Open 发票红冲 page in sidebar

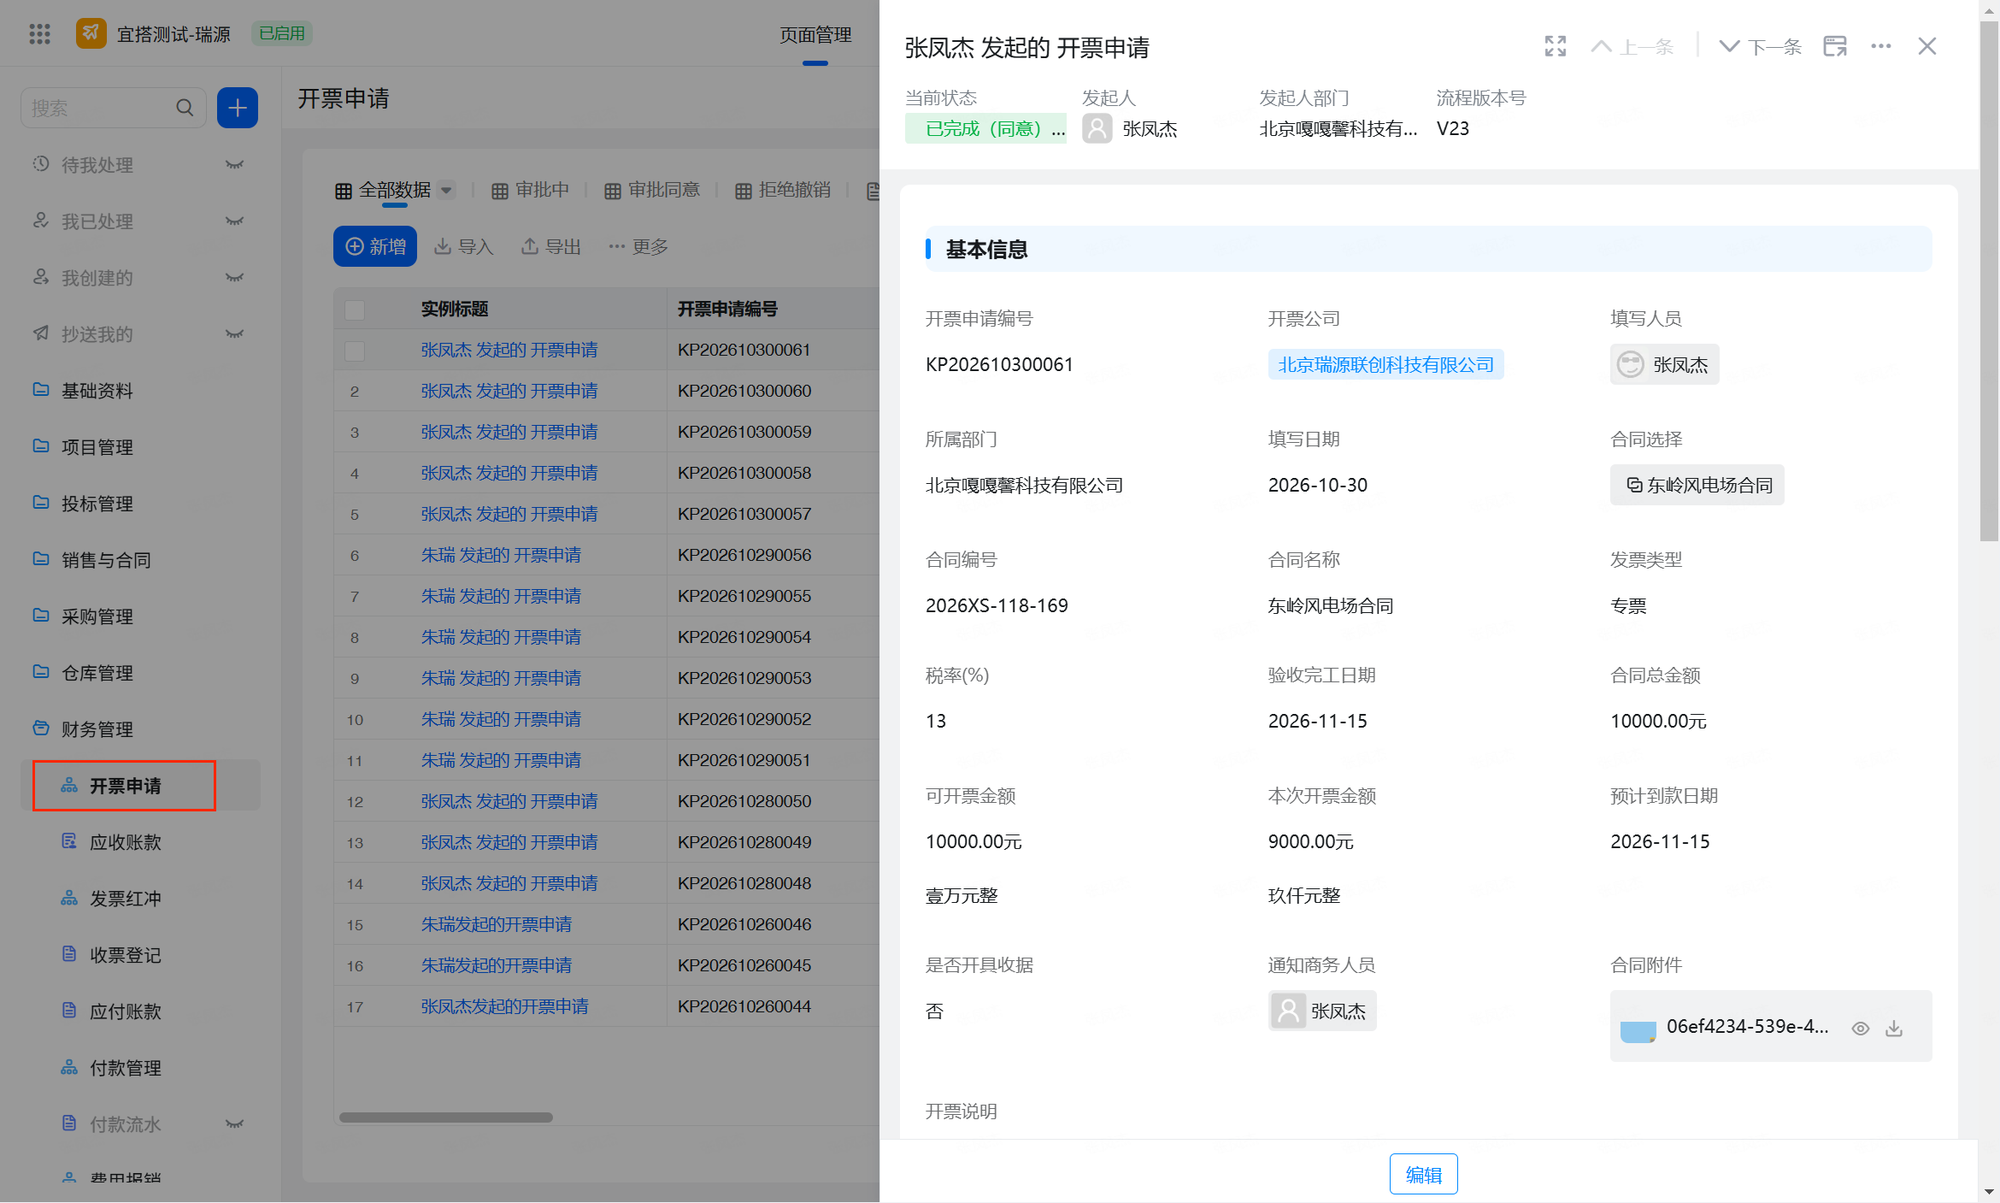125,899
